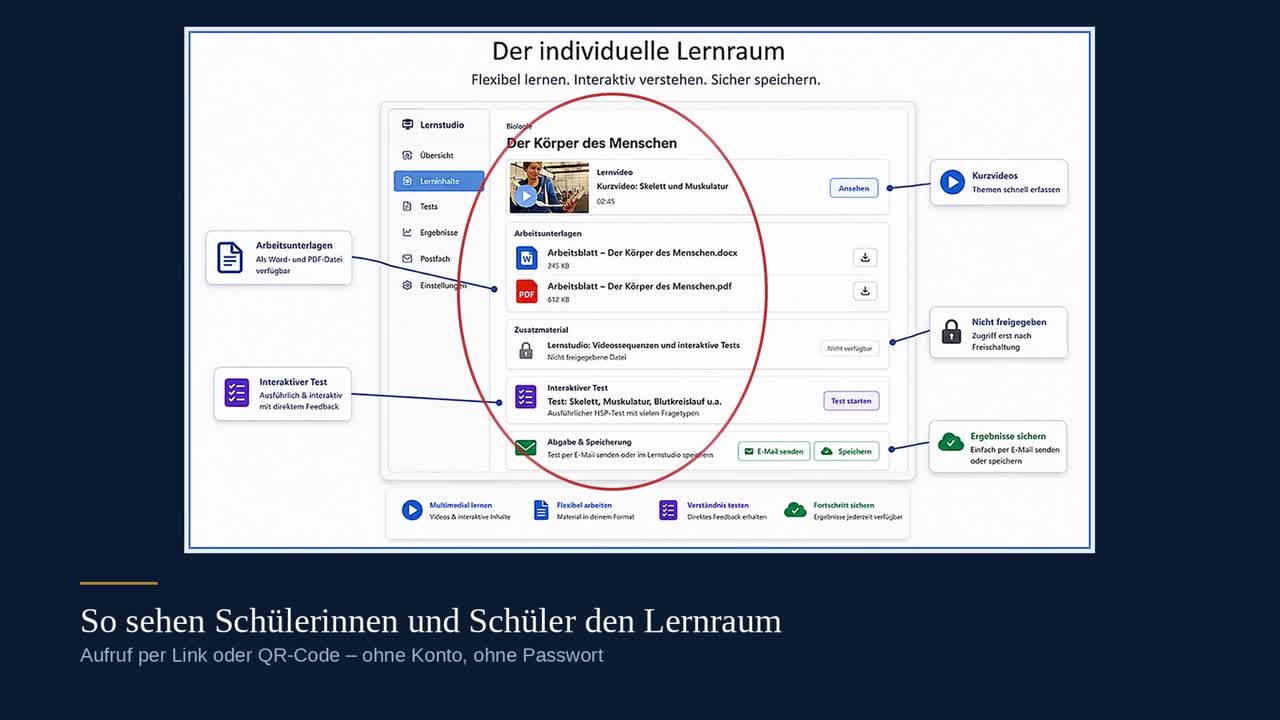1280x720 pixels.
Task: Click the cloud icon beside Fortschritt sichern
Action: click(x=795, y=510)
